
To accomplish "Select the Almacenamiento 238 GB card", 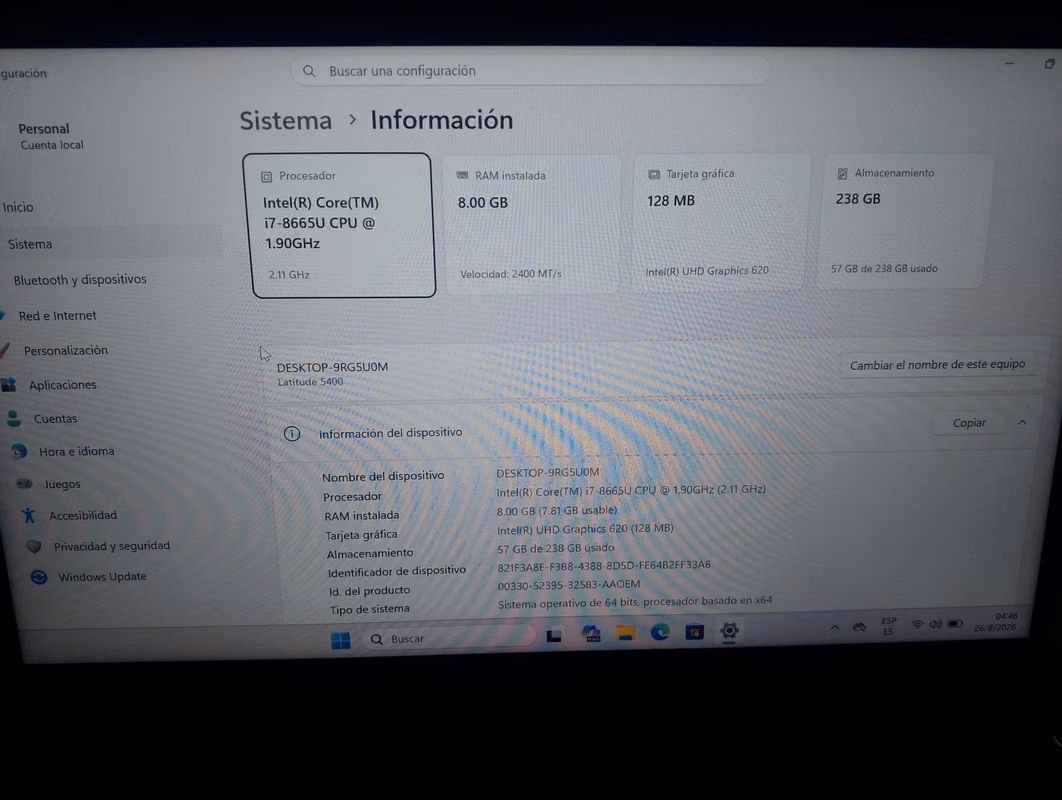I will (x=904, y=221).
